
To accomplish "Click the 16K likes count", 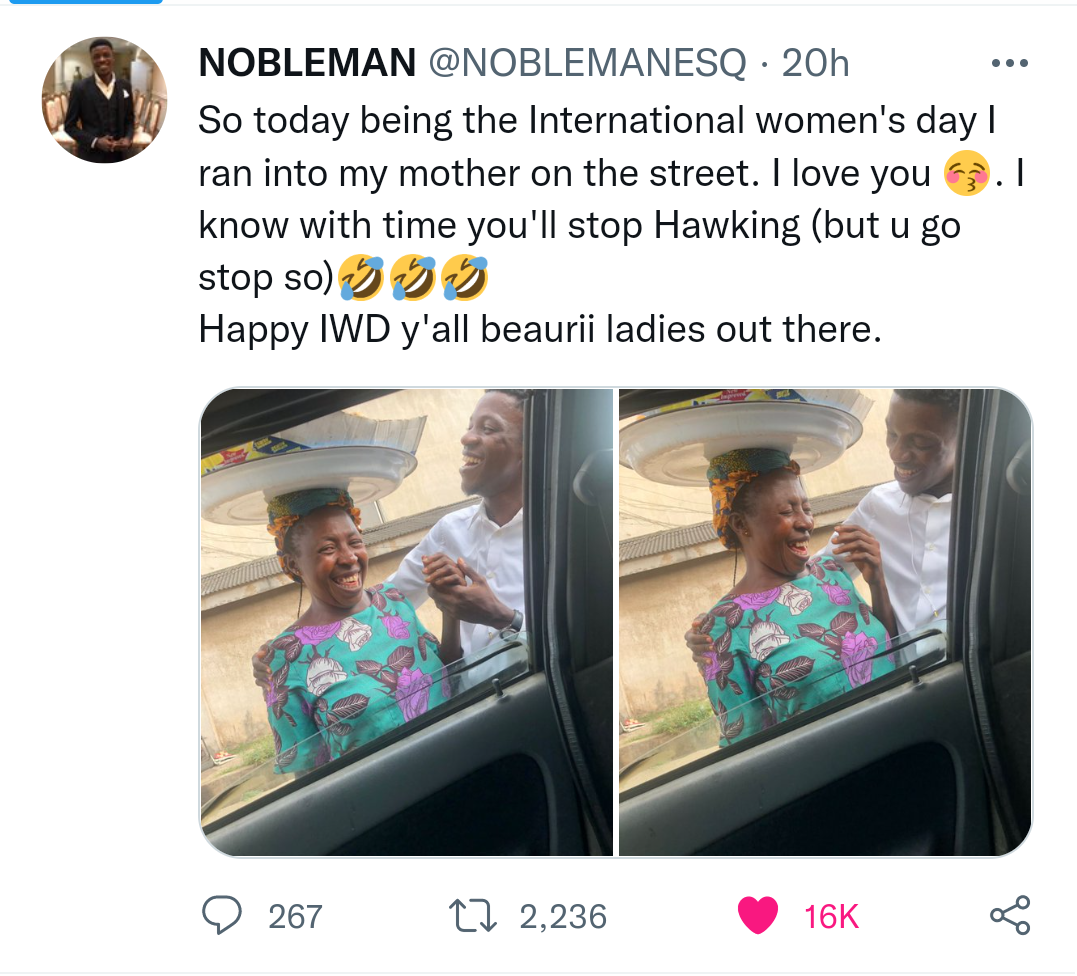I will tap(831, 916).
